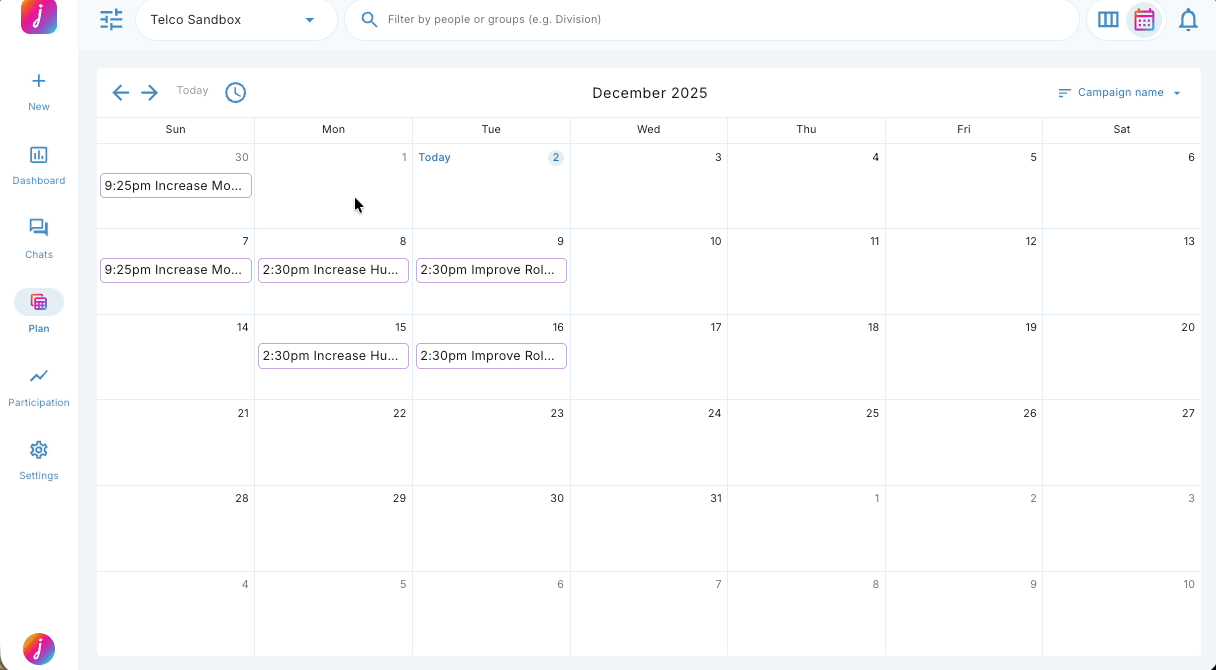Open the 9:25pm Increase Mo event on December 7
1216x670 pixels.
pyautogui.click(x=175, y=270)
